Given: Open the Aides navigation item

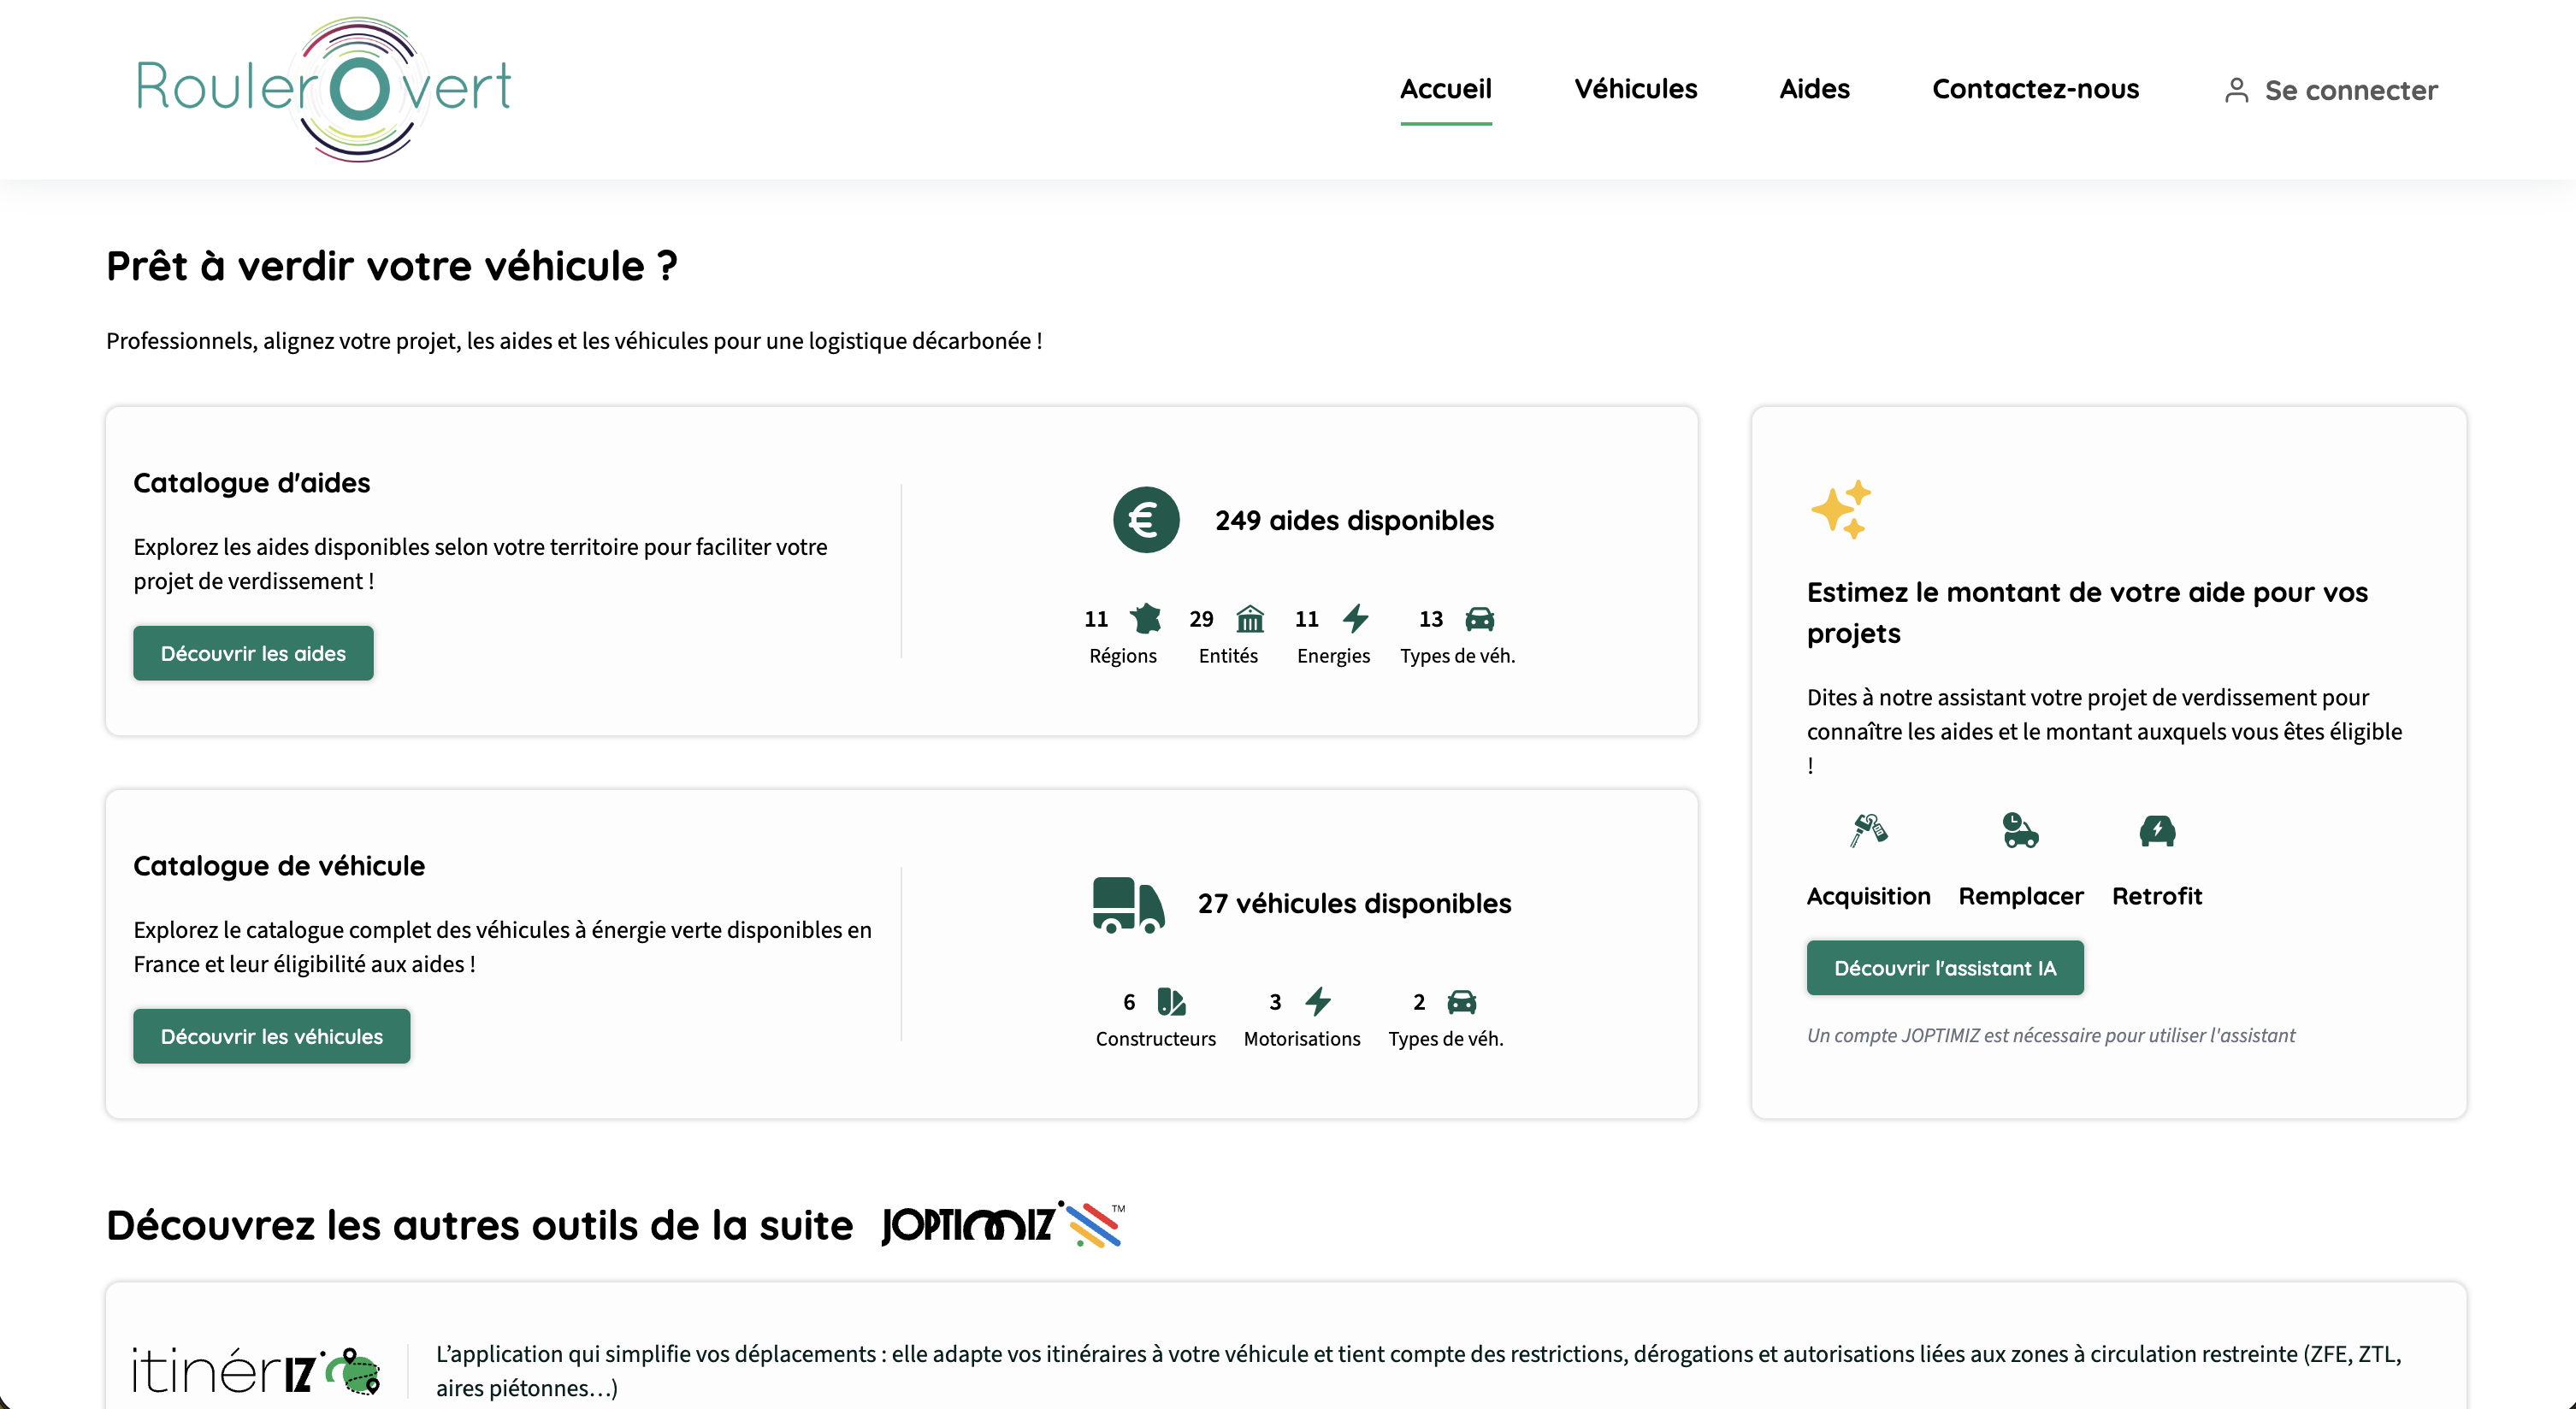Looking at the screenshot, I should (1814, 89).
